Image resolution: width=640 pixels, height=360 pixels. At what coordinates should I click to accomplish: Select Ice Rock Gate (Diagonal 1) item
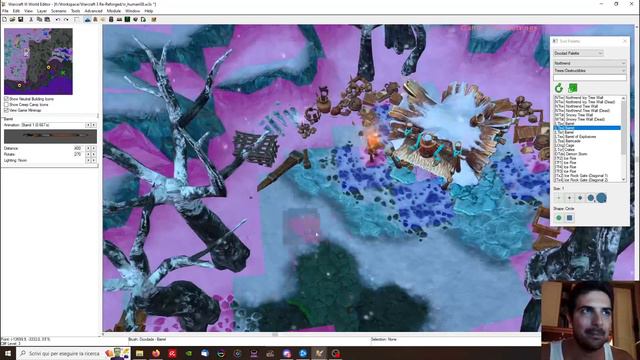[587, 176]
